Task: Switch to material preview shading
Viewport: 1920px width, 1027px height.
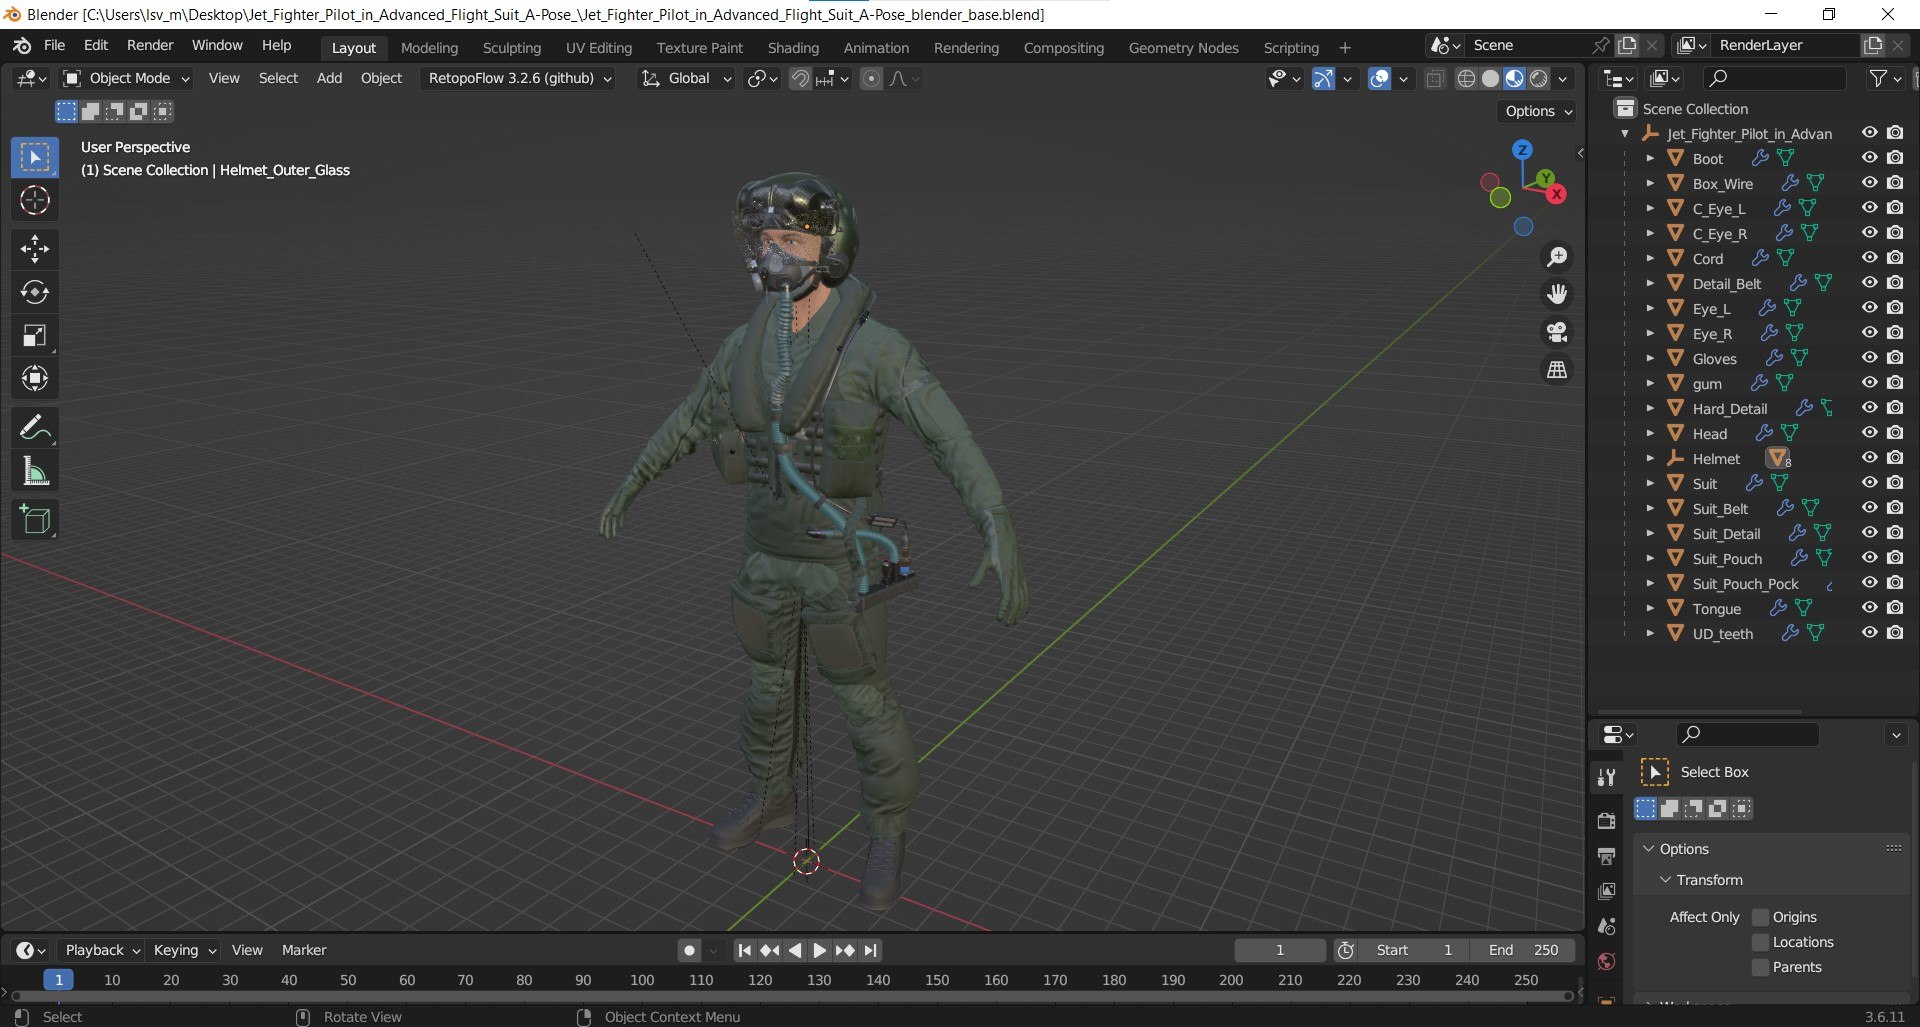Action: pyautogui.click(x=1514, y=78)
